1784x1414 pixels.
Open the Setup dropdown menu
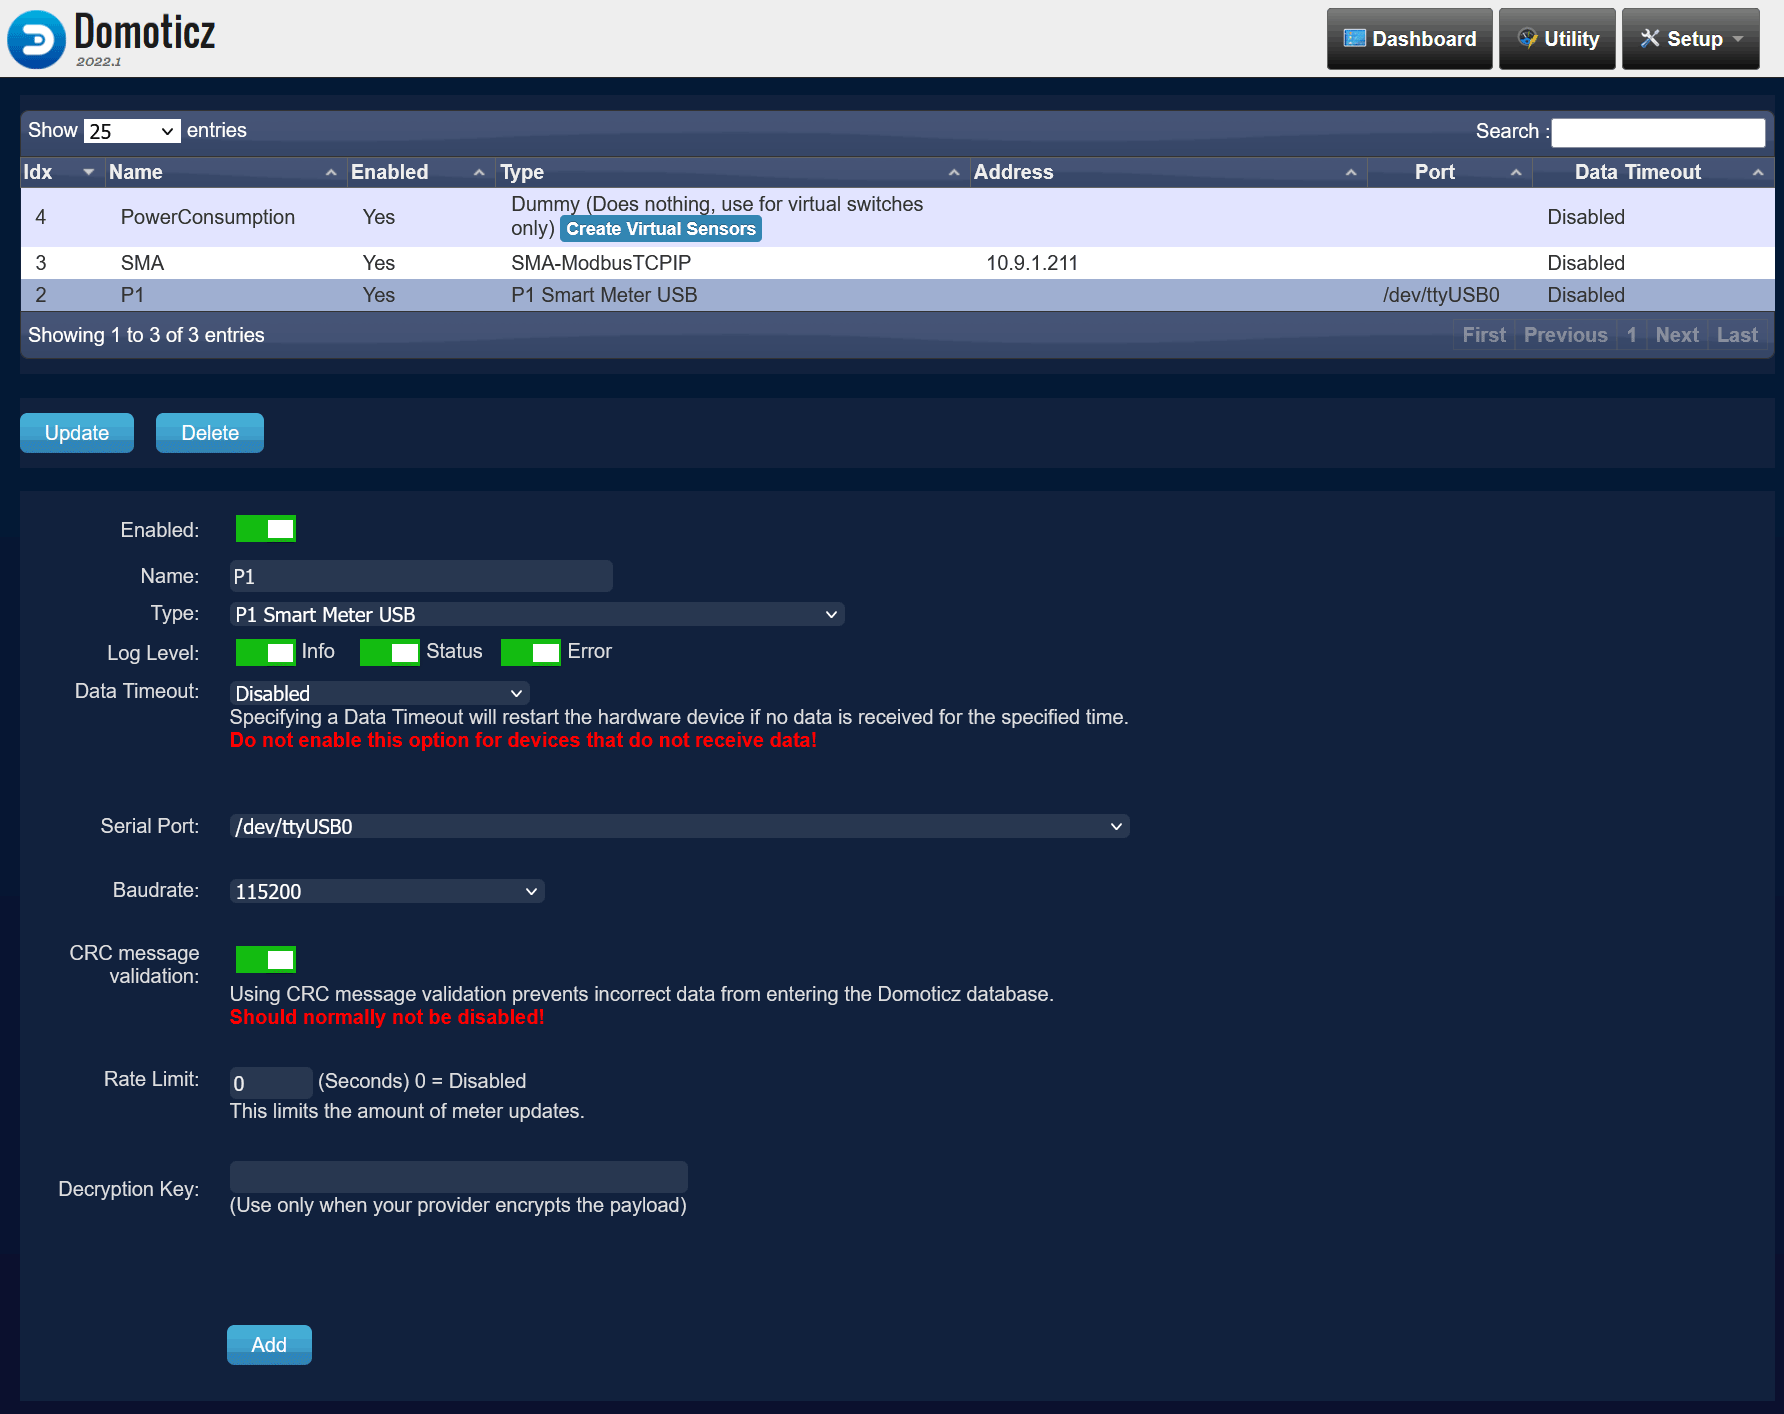point(1690,39)
